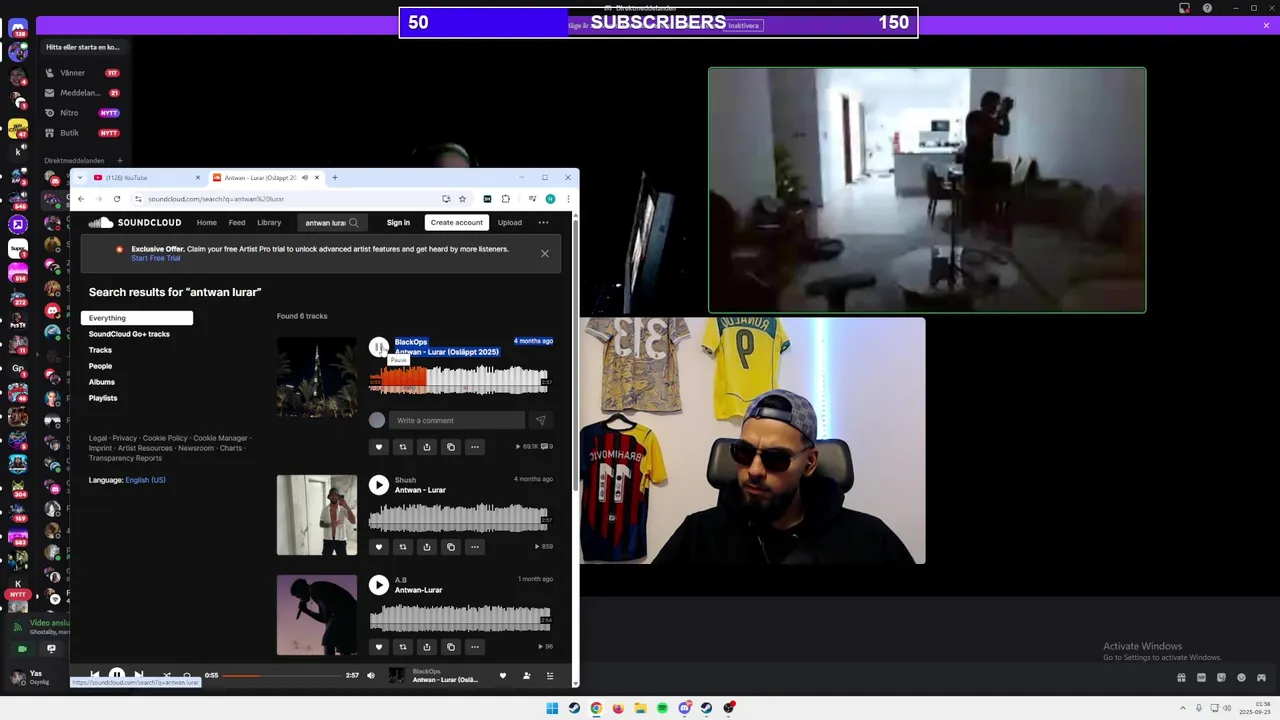Seek in the Shush track waveform
Screen dimensions: 1280x720
460,517
